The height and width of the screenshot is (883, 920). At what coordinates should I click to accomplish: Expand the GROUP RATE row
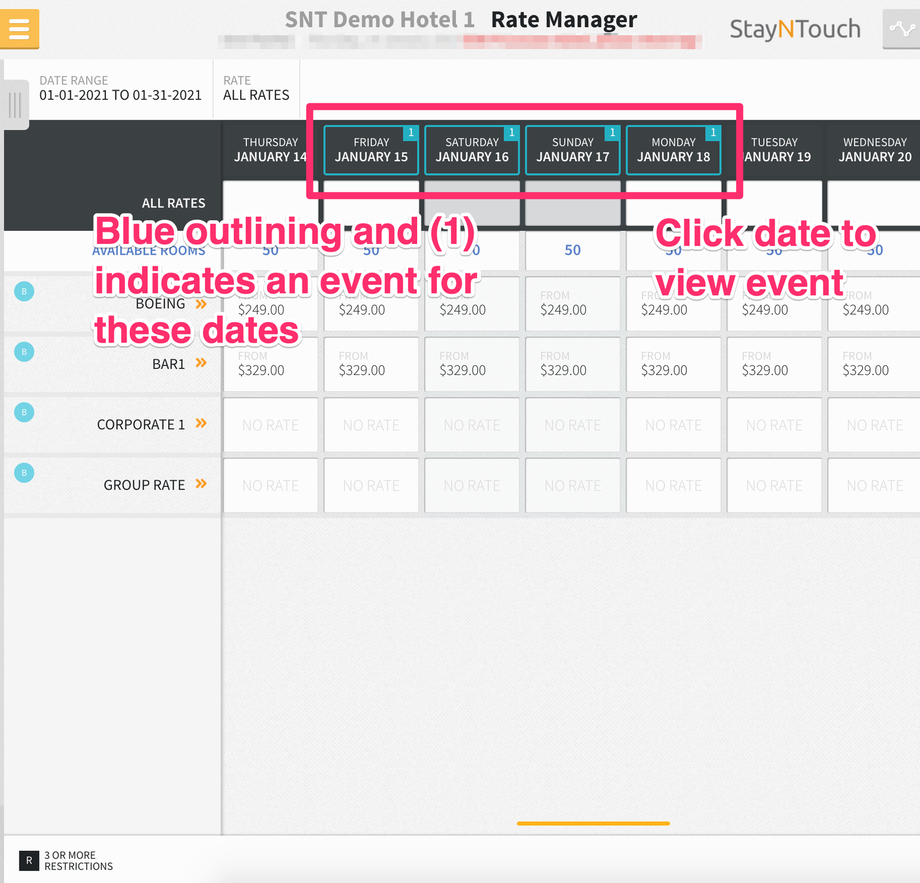[201, 483]
